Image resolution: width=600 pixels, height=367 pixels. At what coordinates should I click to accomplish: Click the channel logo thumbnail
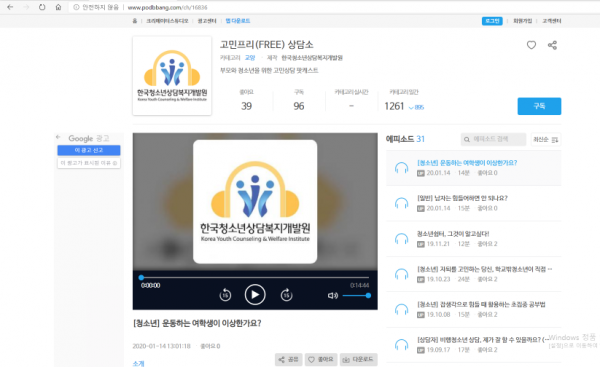[172, 75]
